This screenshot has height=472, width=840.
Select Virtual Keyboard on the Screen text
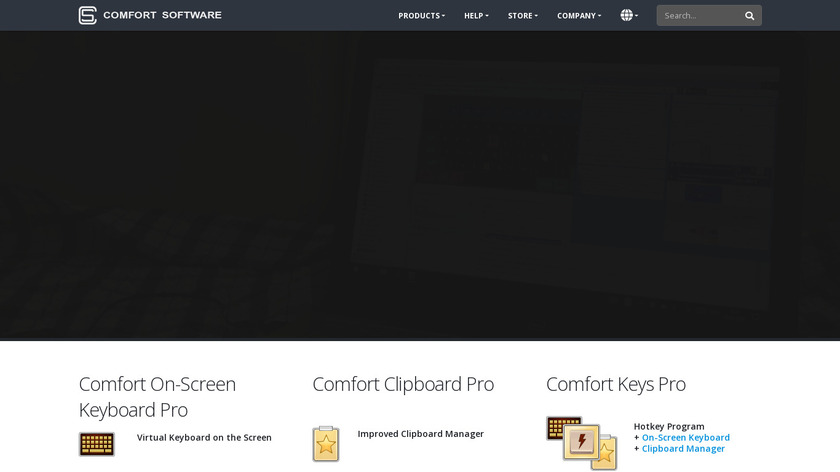click(x=204, y=437)
